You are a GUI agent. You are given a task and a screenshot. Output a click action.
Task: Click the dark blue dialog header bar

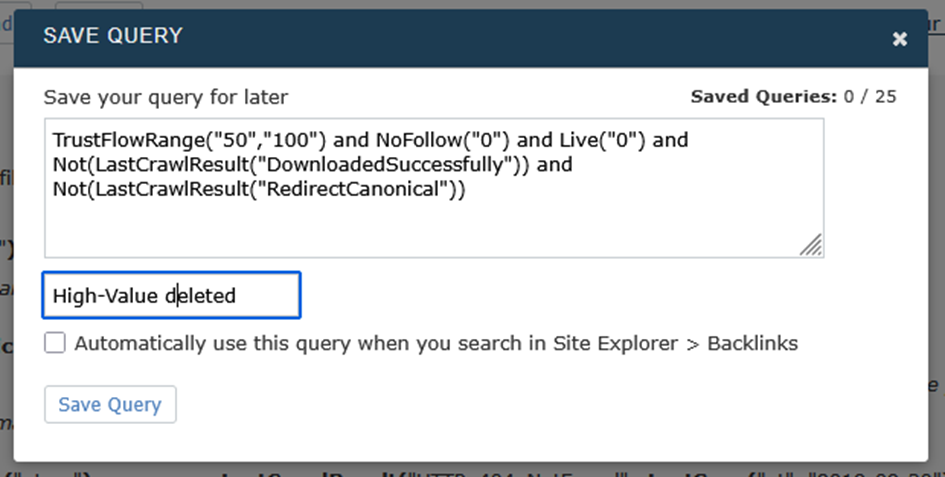point(500,38)
